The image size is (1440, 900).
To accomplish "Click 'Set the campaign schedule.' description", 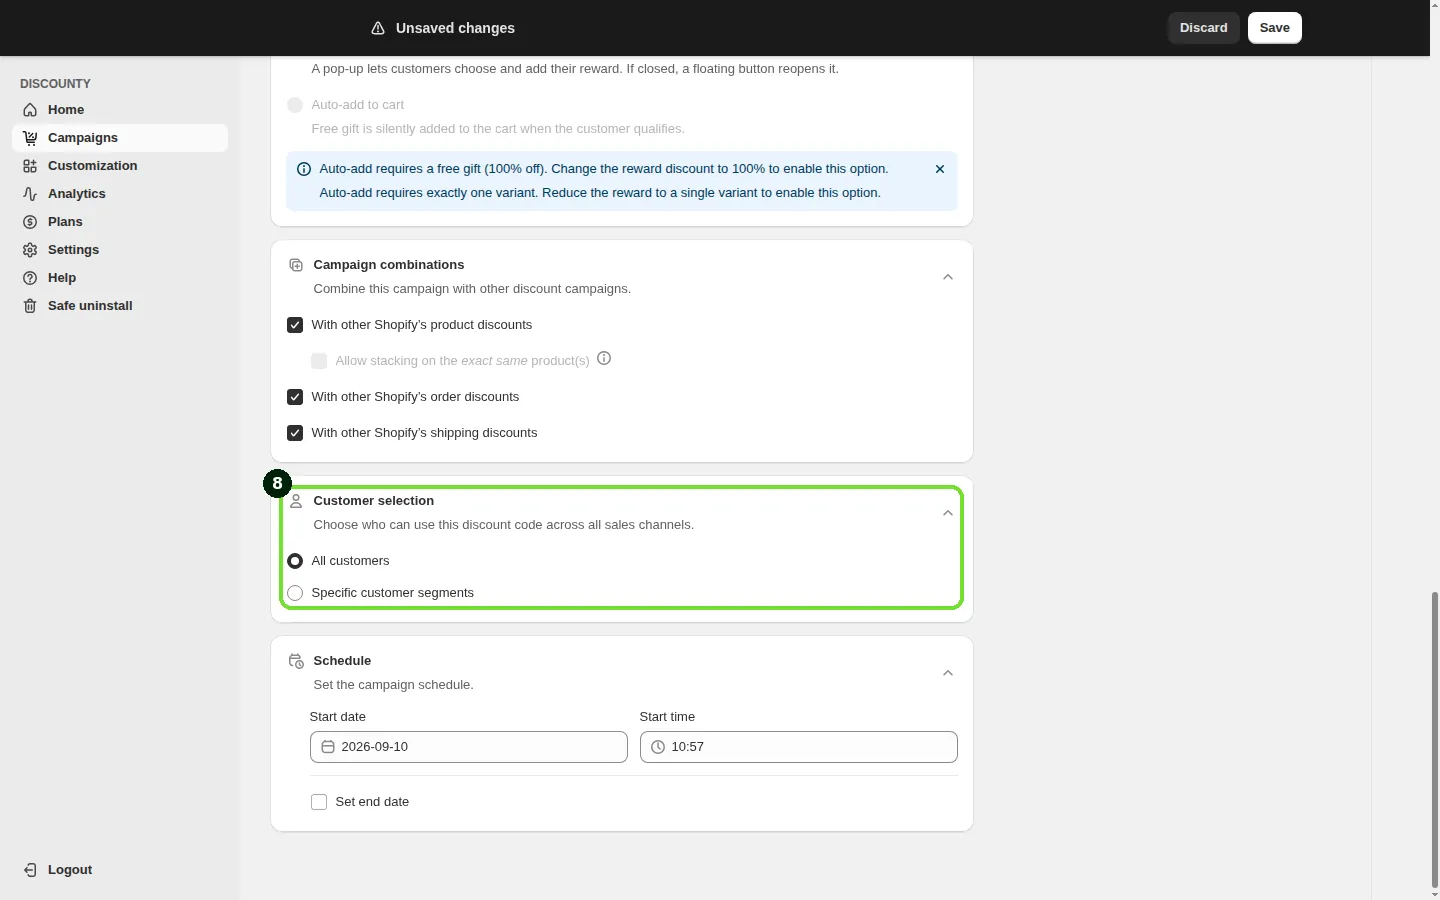I will coord(394,685).
